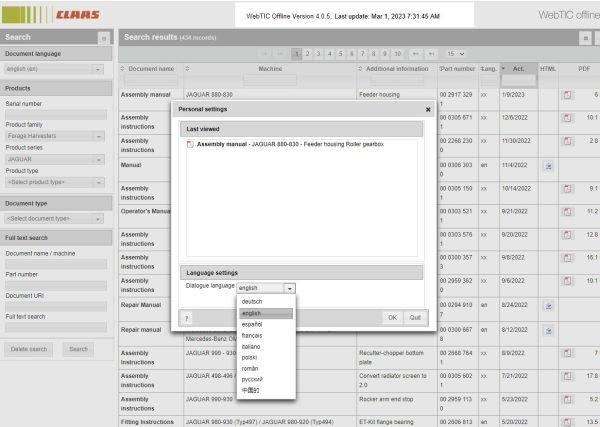
Task: Open PDF for 9/21/2022 Operator's Manual row
Action: tap(567, 212)
